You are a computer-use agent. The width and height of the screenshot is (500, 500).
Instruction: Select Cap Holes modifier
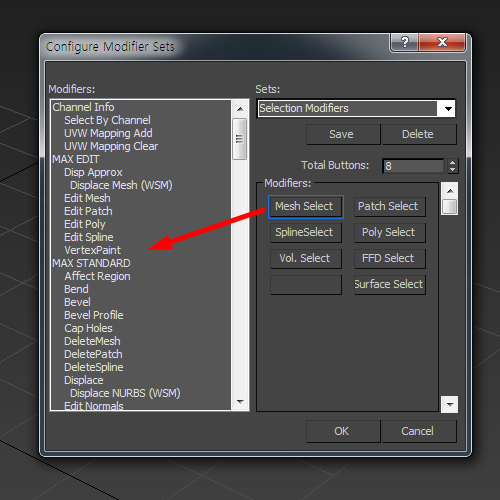coord(88,328)
